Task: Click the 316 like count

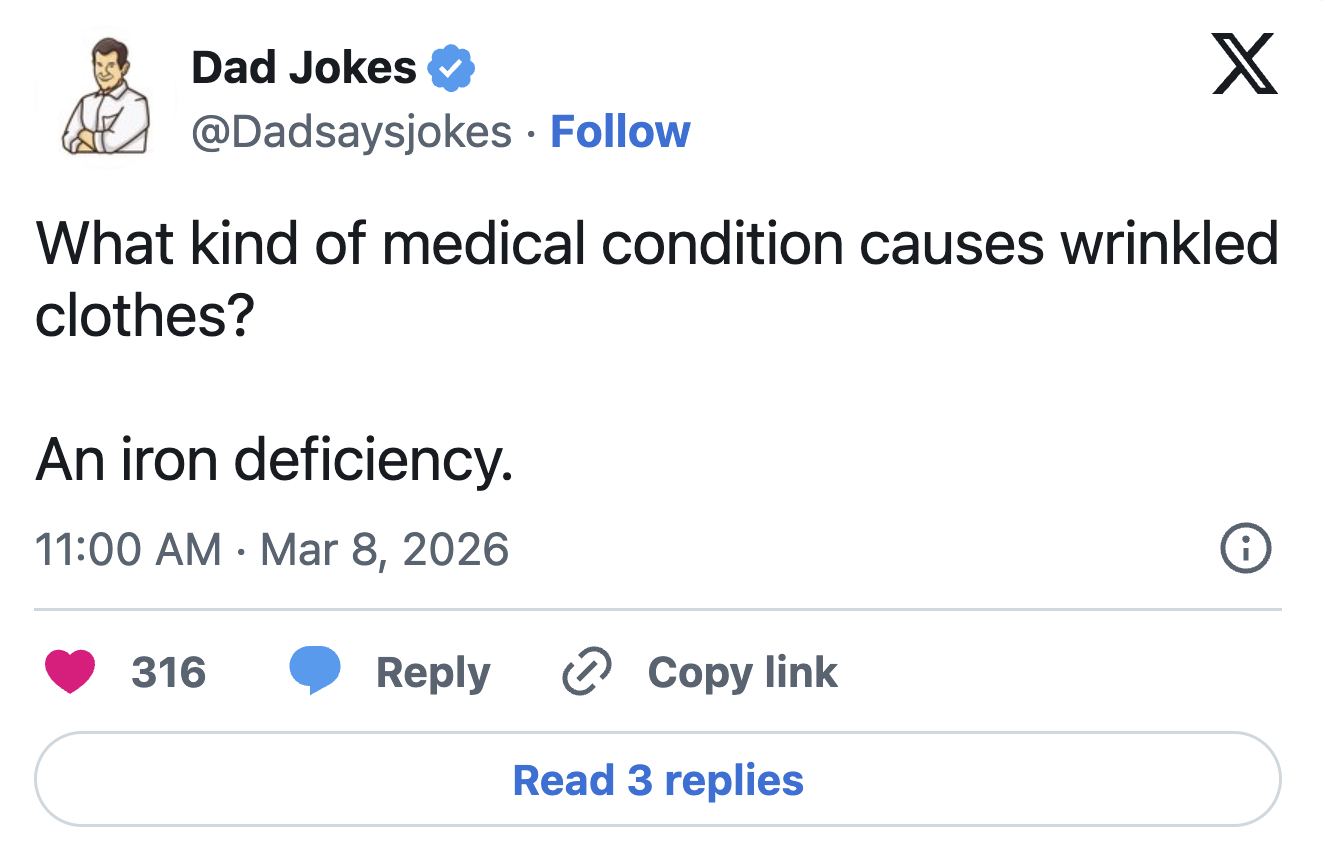Action: 167,672
